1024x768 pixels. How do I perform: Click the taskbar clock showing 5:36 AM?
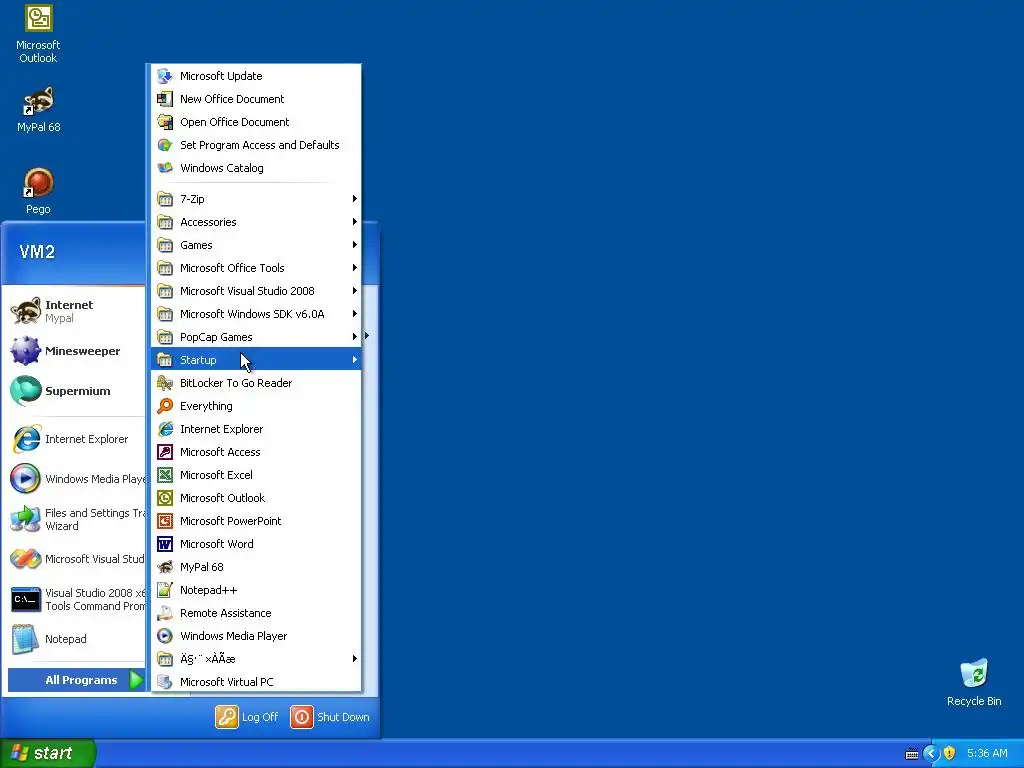tap(987, 753)
